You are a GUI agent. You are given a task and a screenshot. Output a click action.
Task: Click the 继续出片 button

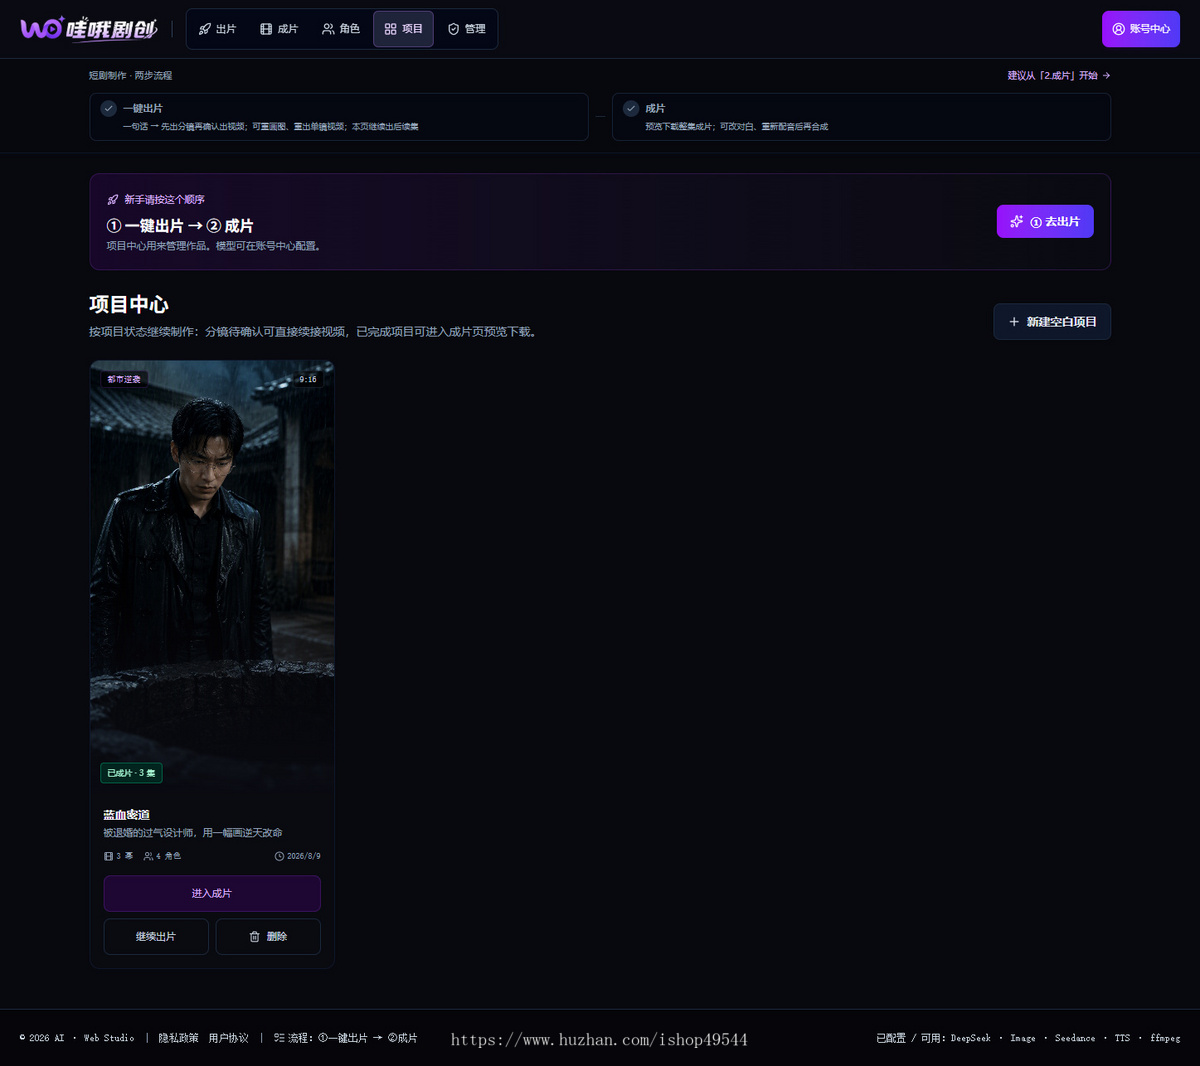156,937
